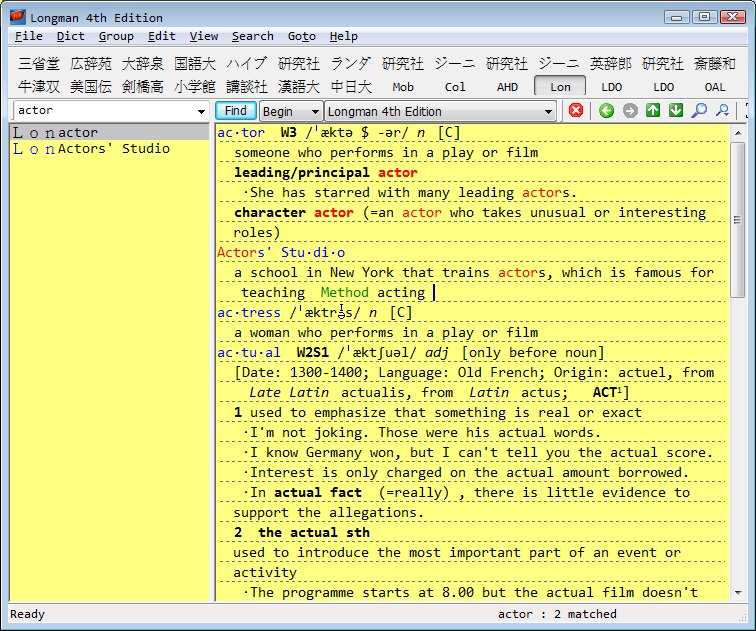Select the 'Actors' Studio' result in hit list

(109, 148)
